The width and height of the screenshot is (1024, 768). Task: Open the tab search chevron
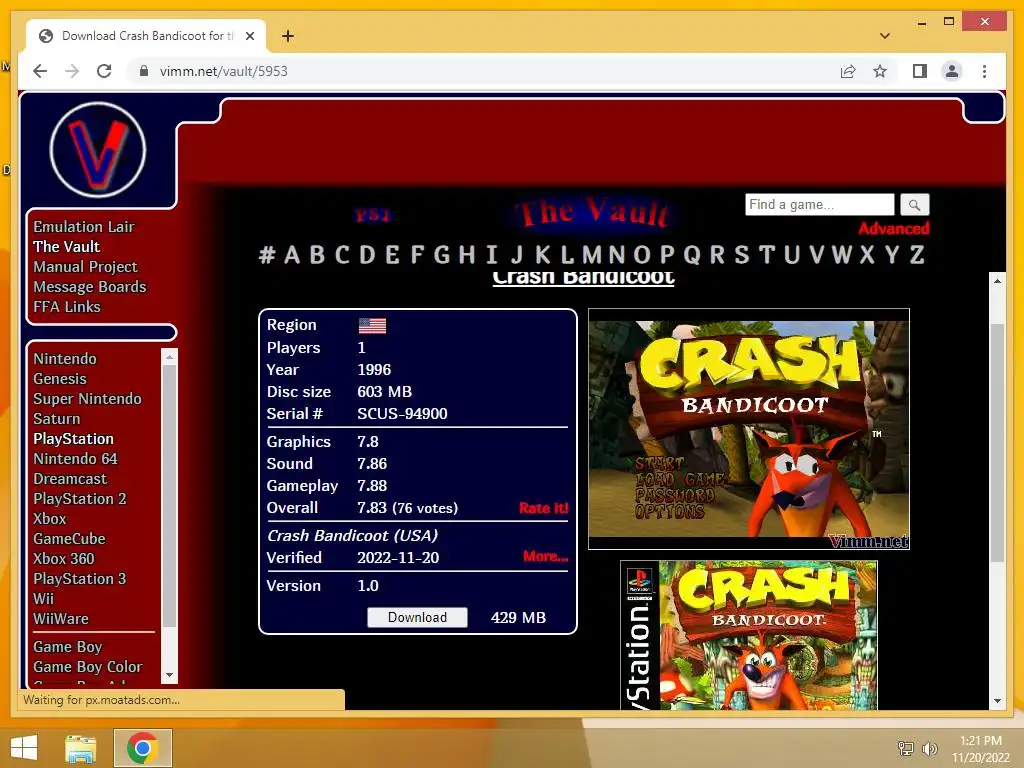[x=884, y=36]
